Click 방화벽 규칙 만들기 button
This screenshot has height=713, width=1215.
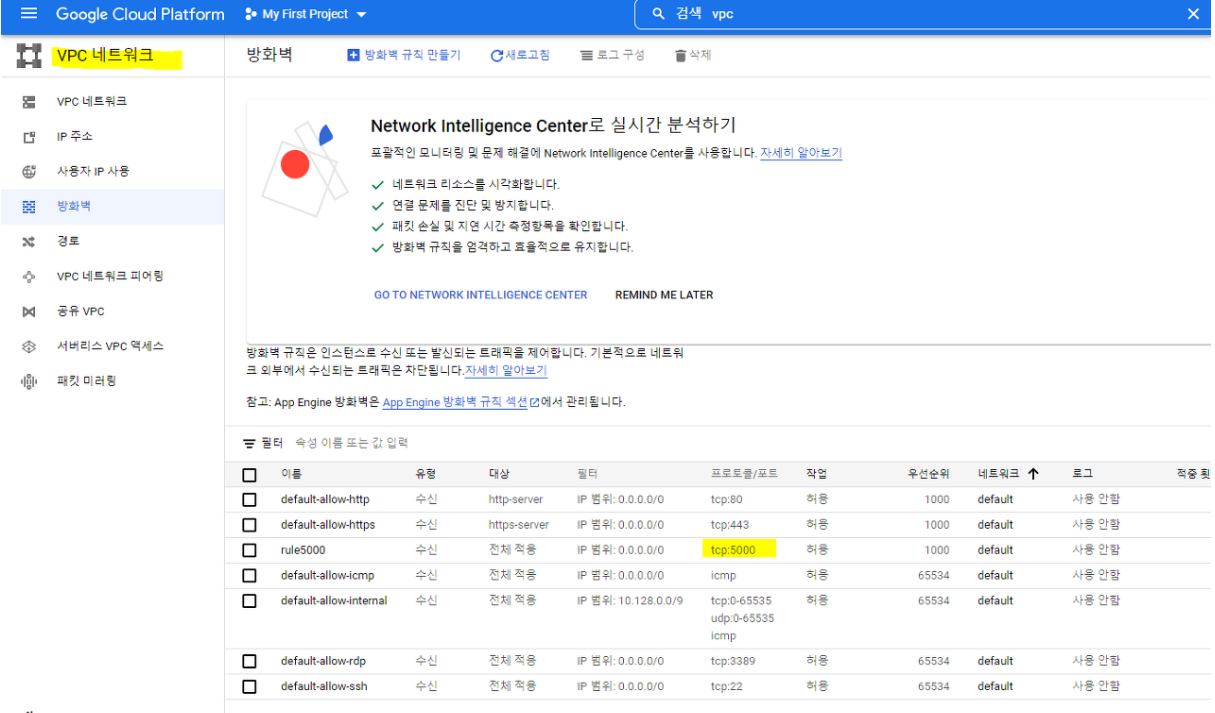[404, 55]
